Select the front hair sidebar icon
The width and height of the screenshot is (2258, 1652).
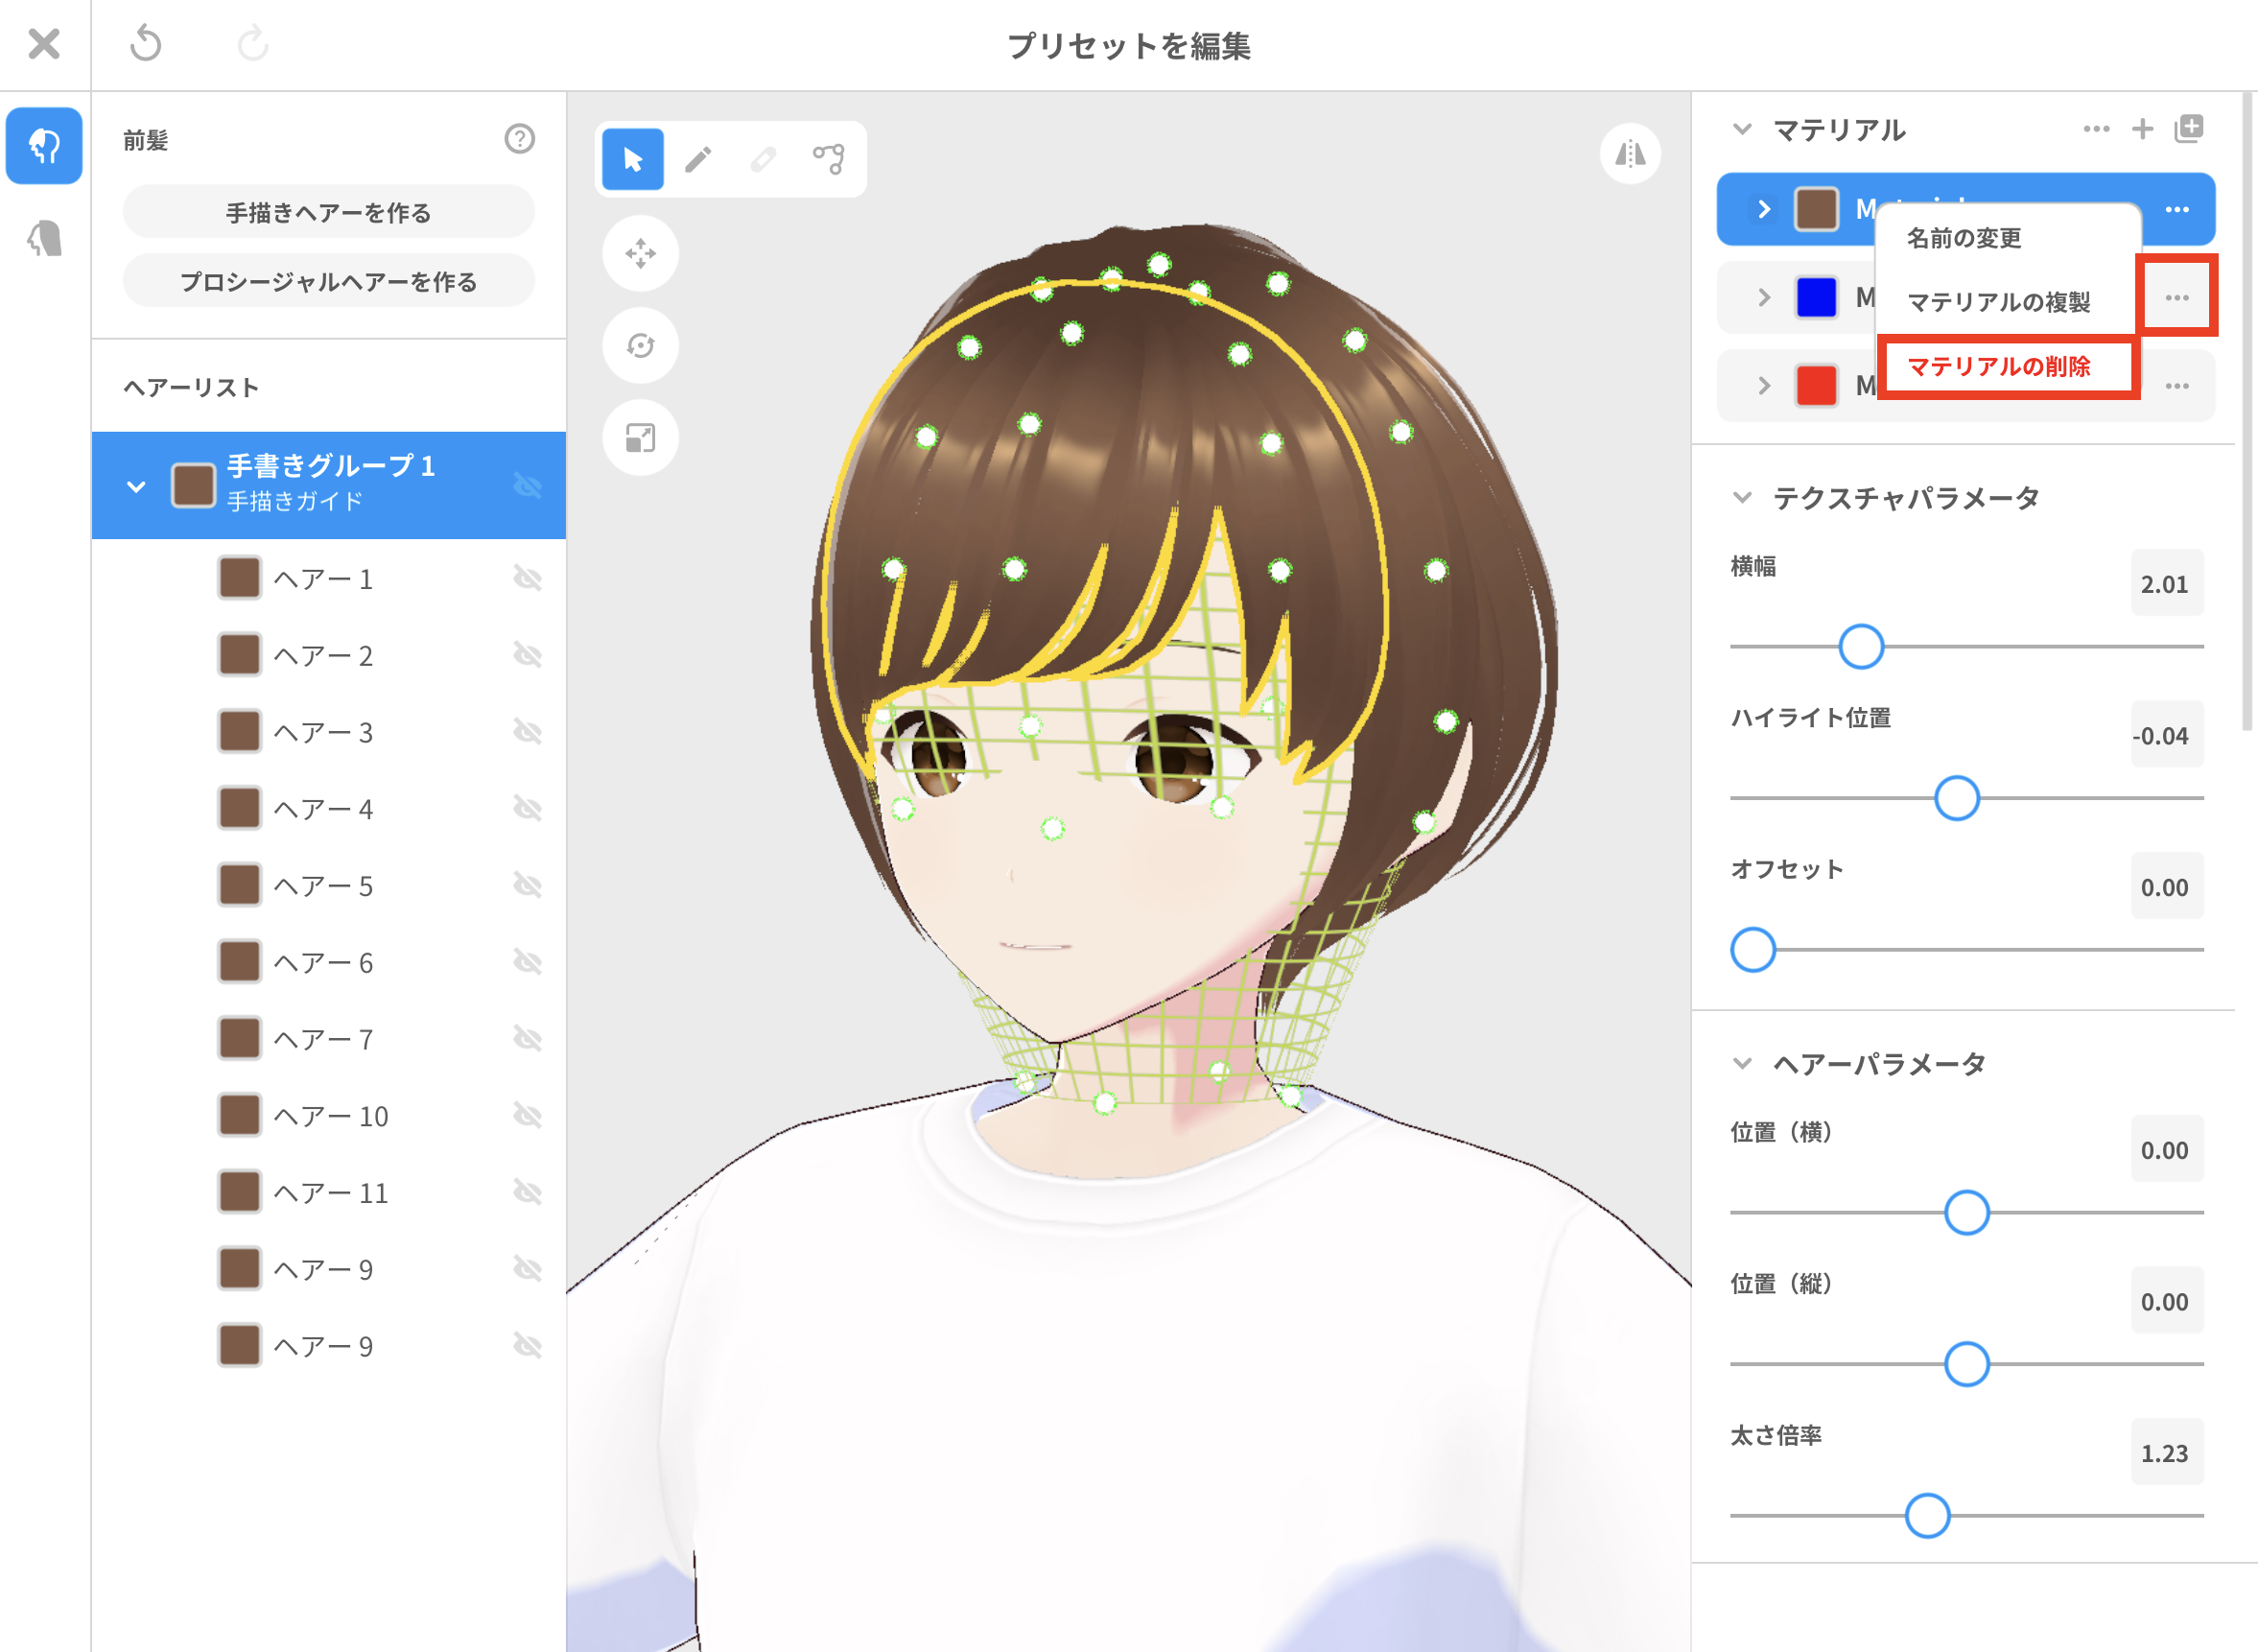[44, 146]
